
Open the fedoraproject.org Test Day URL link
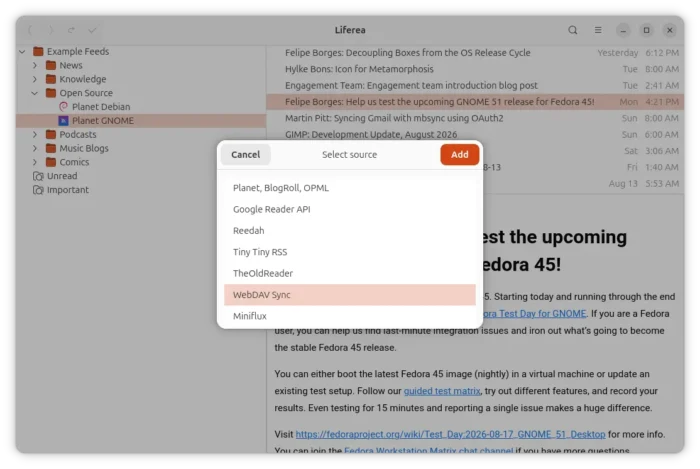[x=450, y=434]
